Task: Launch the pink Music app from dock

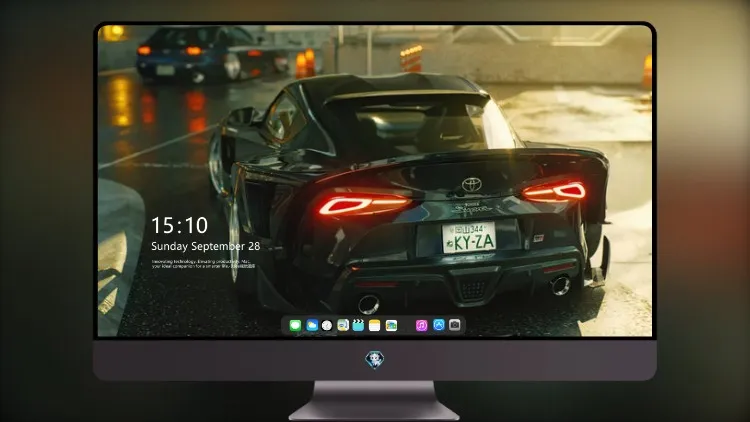Action: click(421, 325)
